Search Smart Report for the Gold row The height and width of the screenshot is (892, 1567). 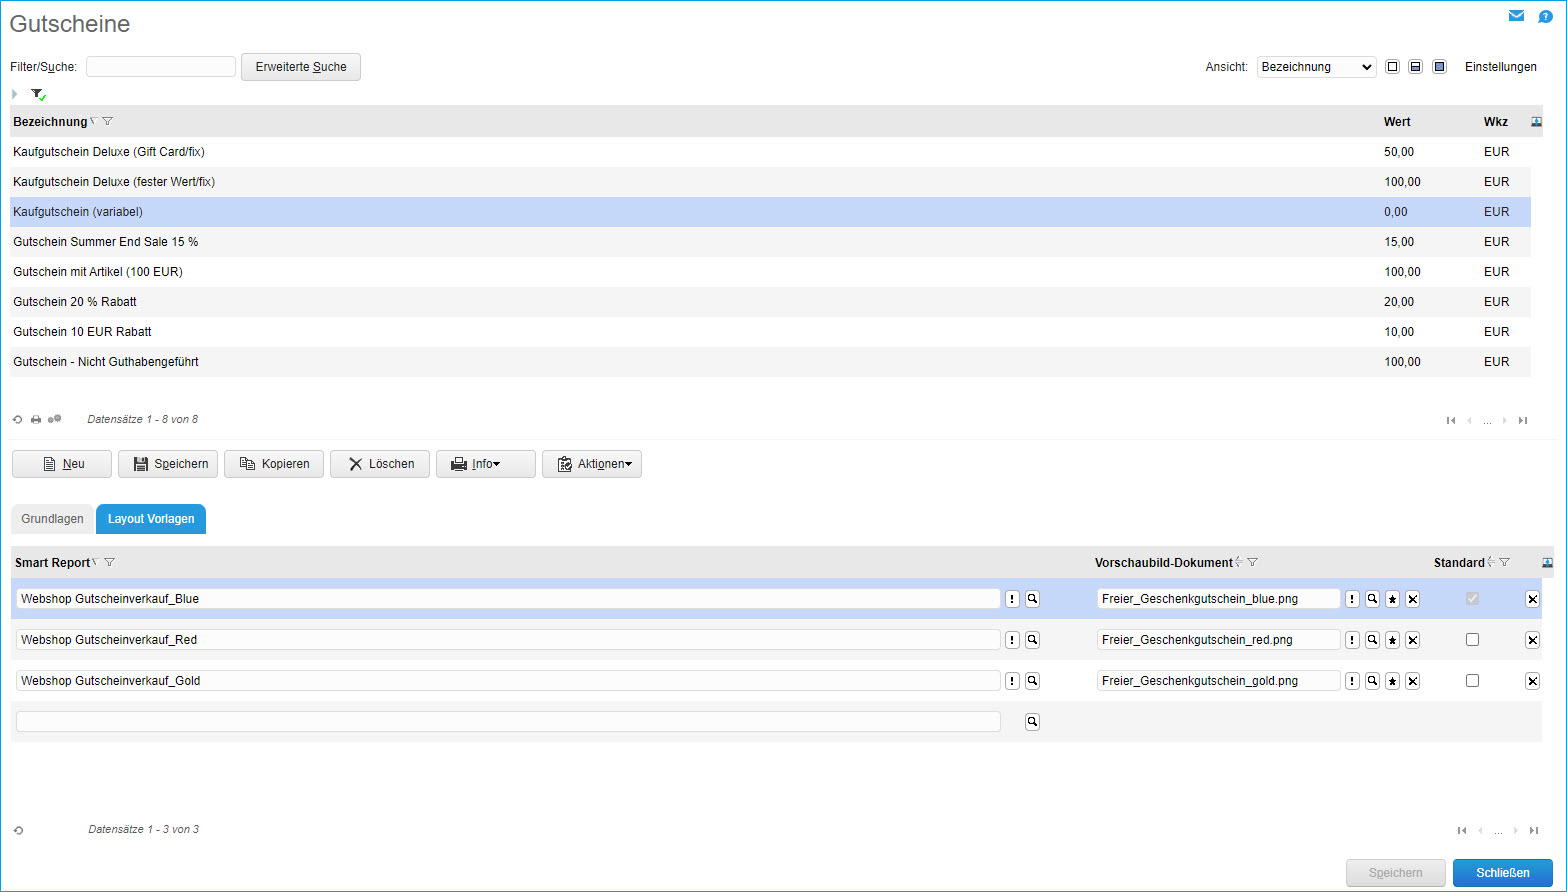(x=1032, y=681)
